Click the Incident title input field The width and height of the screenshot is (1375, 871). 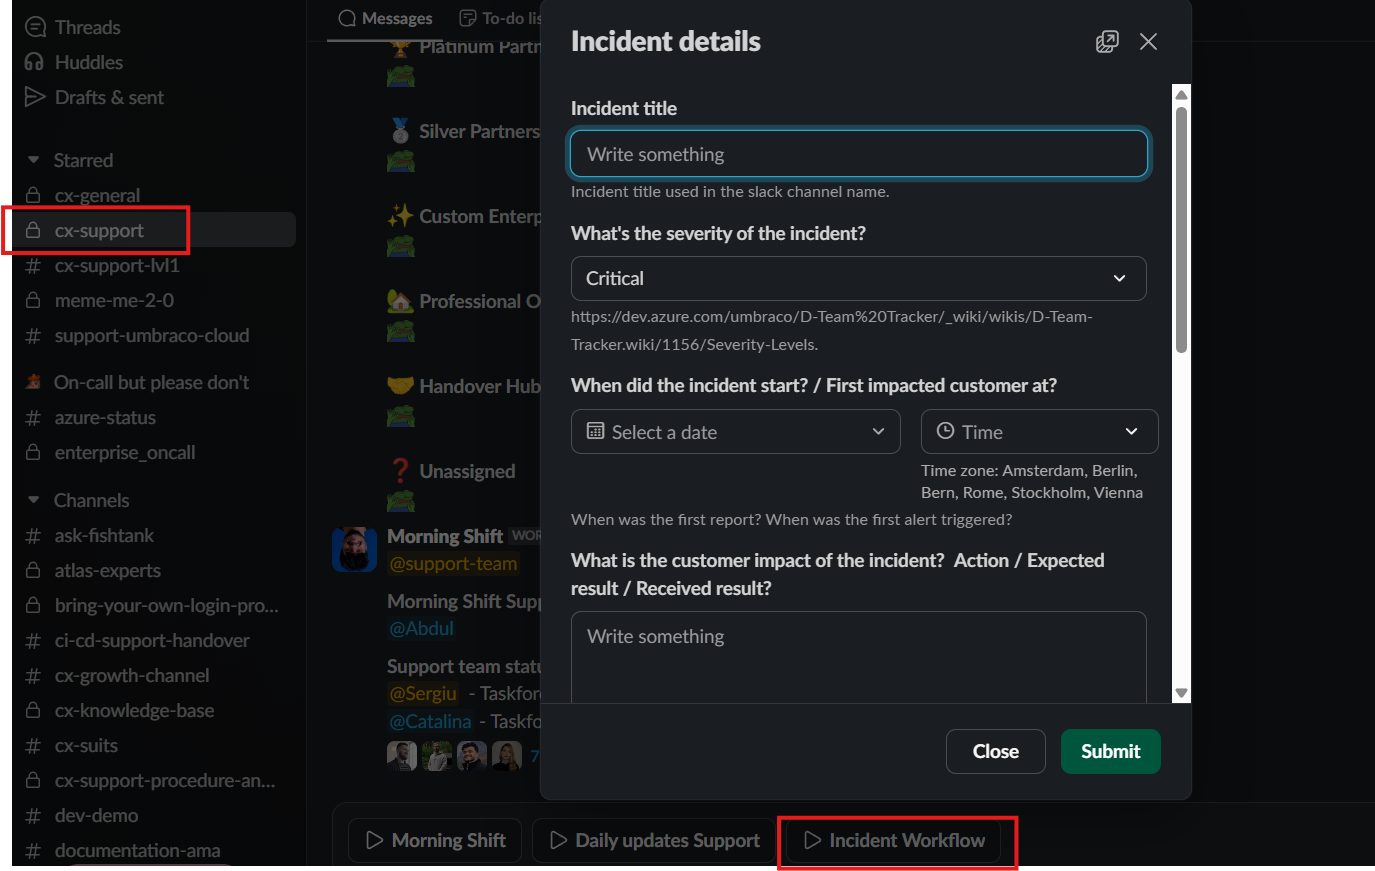pos(858,154)
